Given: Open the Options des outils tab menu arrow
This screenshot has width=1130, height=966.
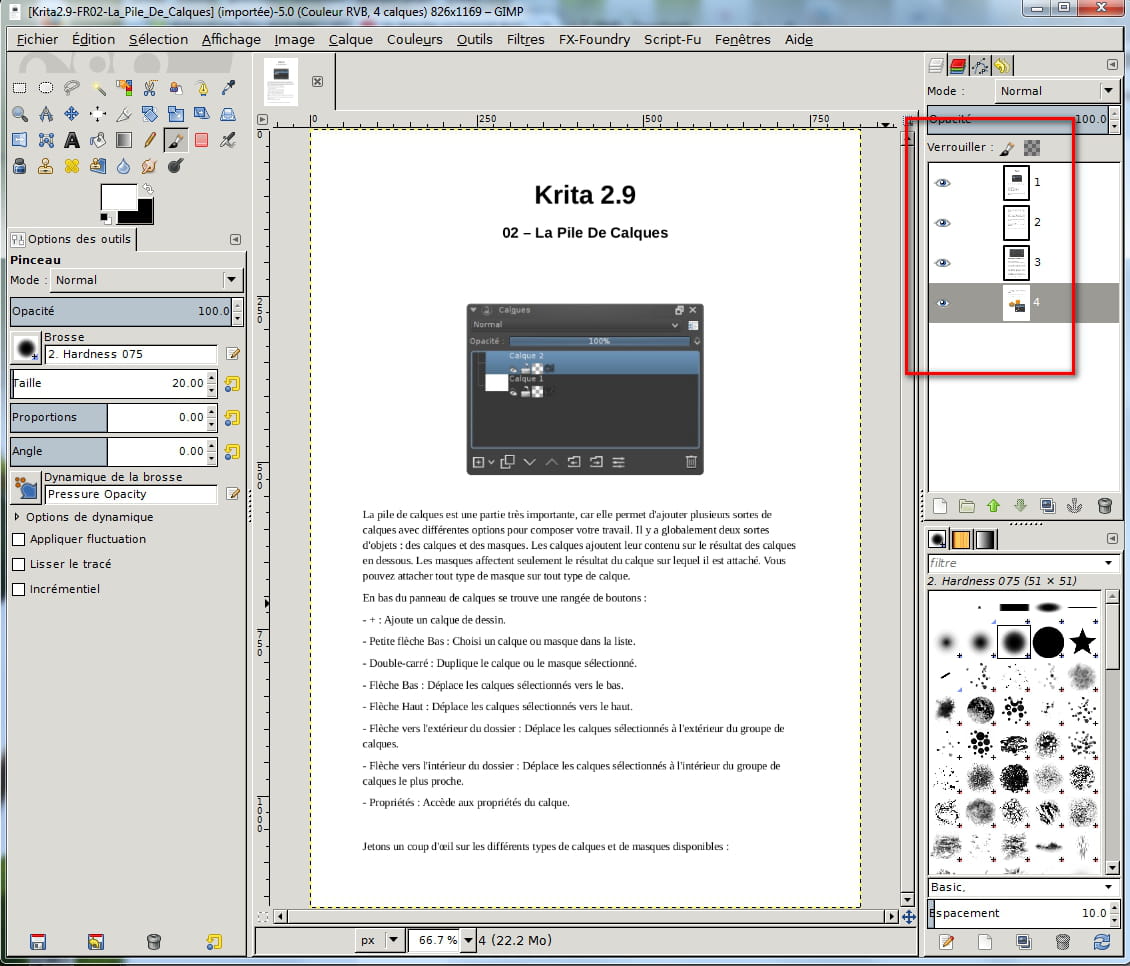Looking at the screenshot, I should (x=235, y=239).
